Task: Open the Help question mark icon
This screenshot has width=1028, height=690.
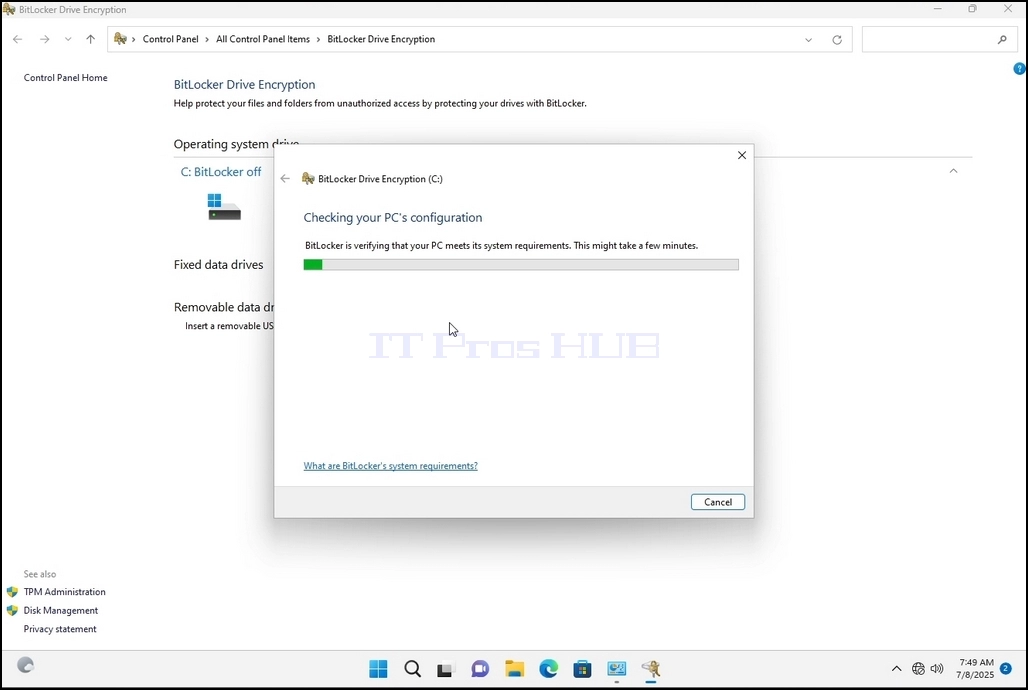Action: 1019,68
